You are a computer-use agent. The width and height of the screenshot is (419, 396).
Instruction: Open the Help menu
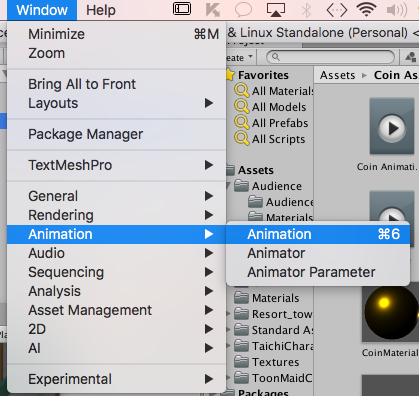coord(101,10)
